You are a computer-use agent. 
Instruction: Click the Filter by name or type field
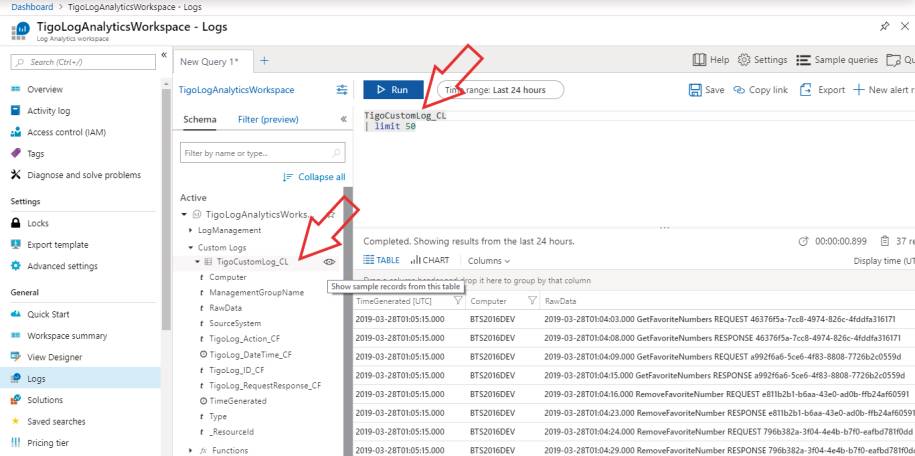[x=263, y=153]
